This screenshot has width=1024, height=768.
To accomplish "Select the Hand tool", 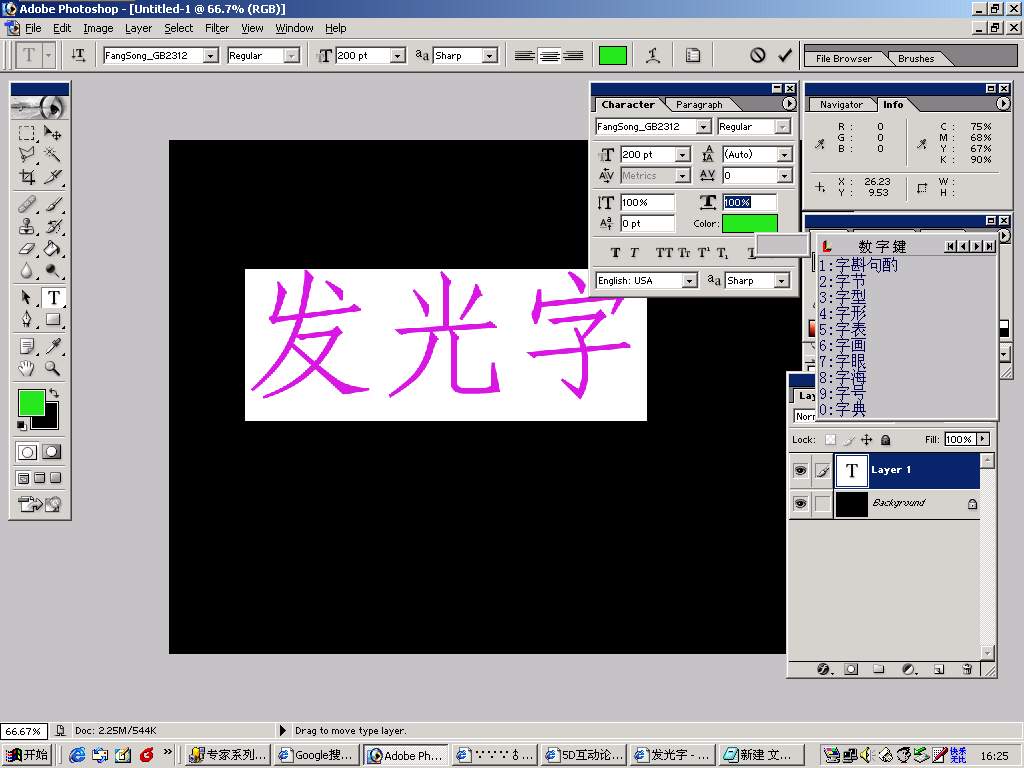I will [26, 368].
